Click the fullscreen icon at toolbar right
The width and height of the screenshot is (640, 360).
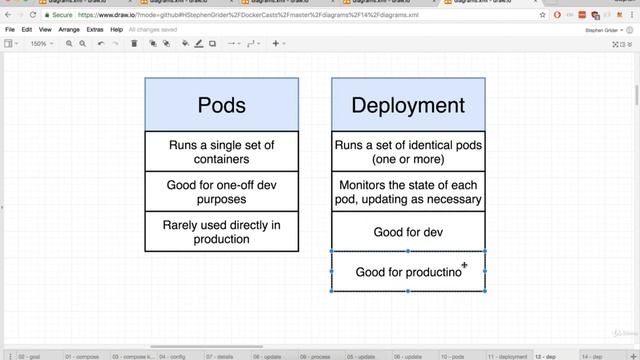[616, 44]
